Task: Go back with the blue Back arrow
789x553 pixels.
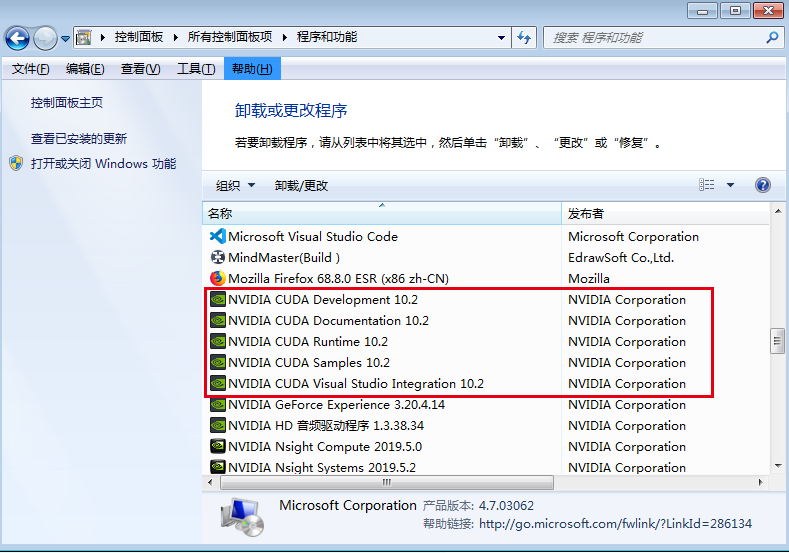Action: [17, 38]
